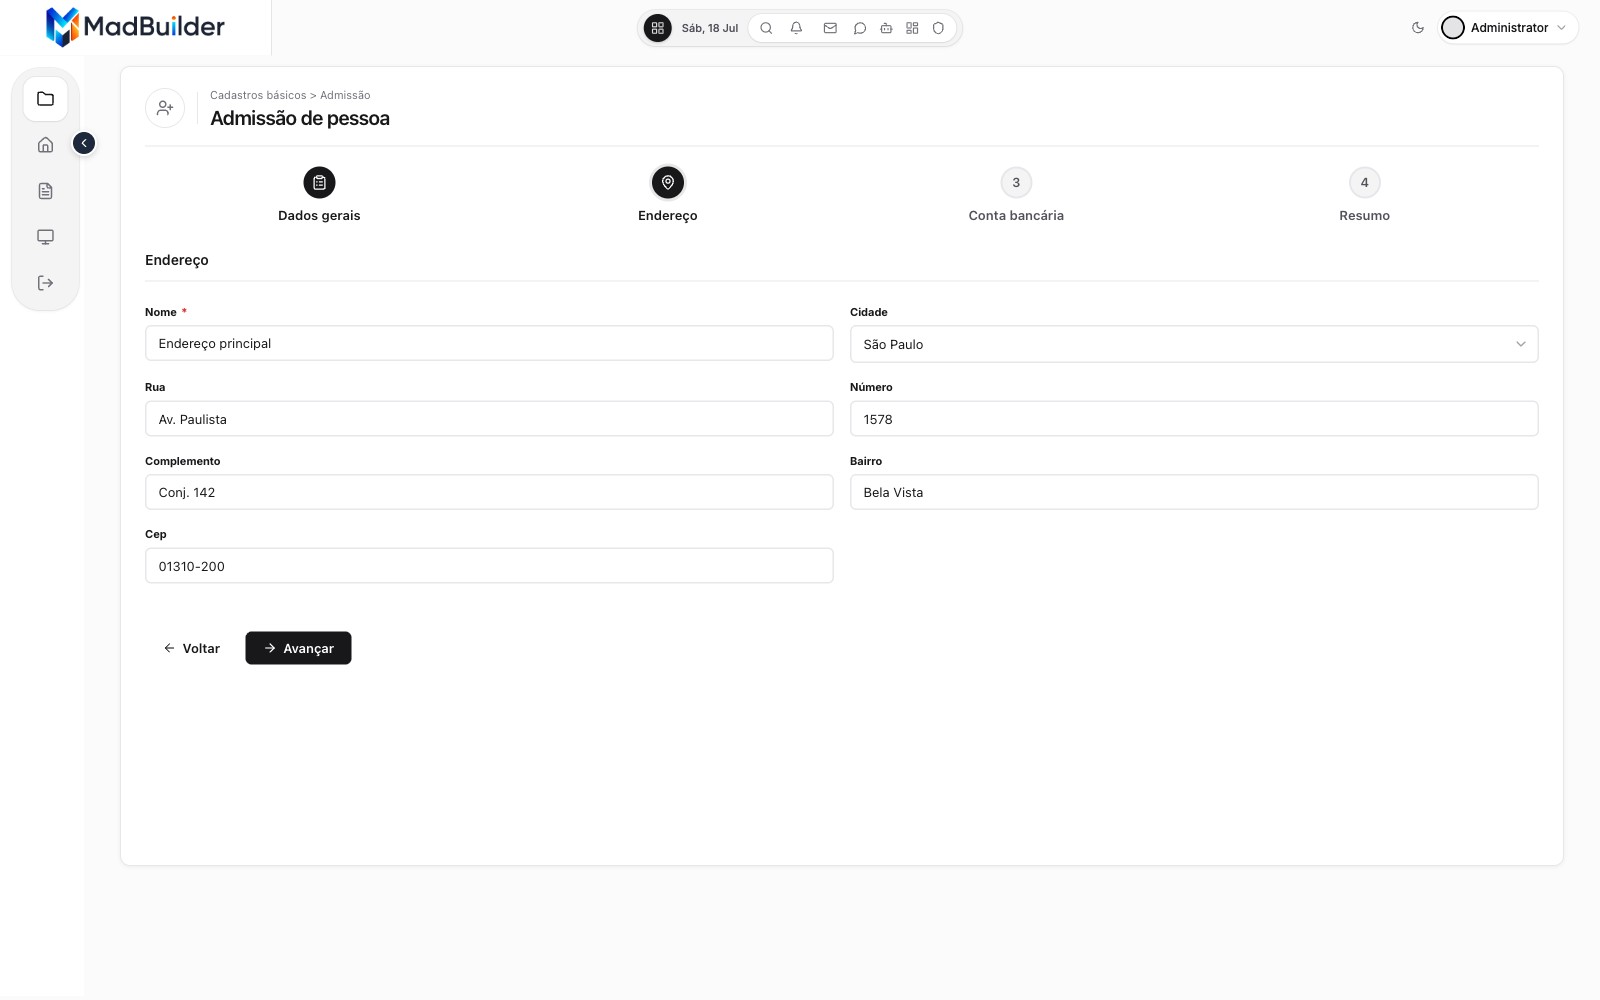Click the Rua input field
1600x1000 pixels.
click(489, 419)
